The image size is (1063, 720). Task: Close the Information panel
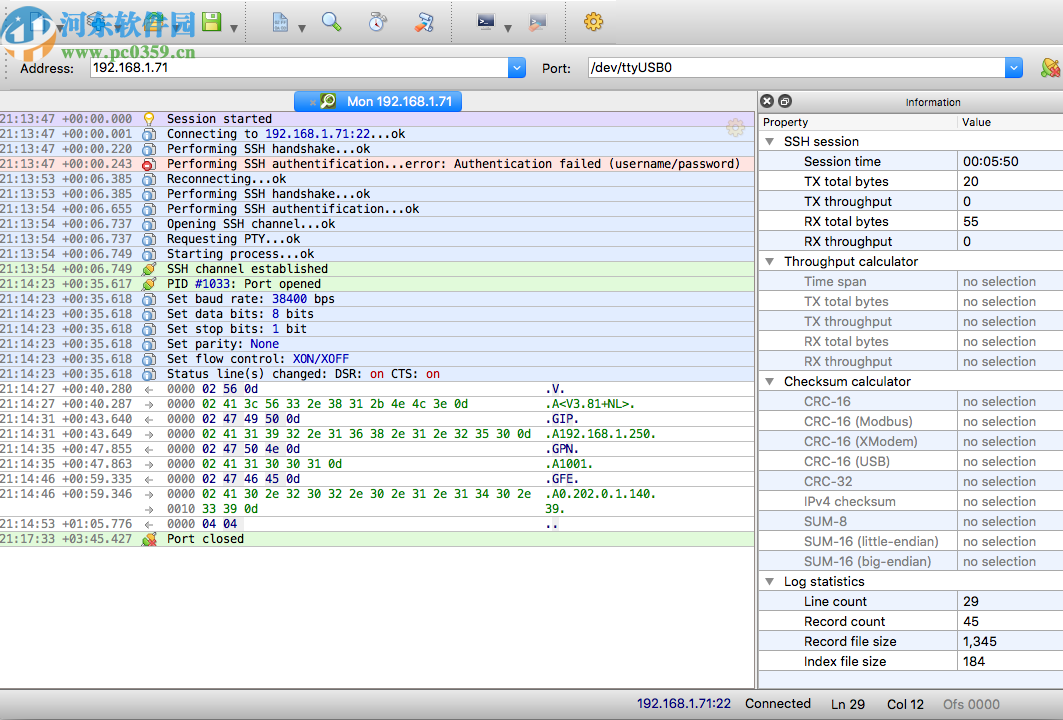point(767,101)
